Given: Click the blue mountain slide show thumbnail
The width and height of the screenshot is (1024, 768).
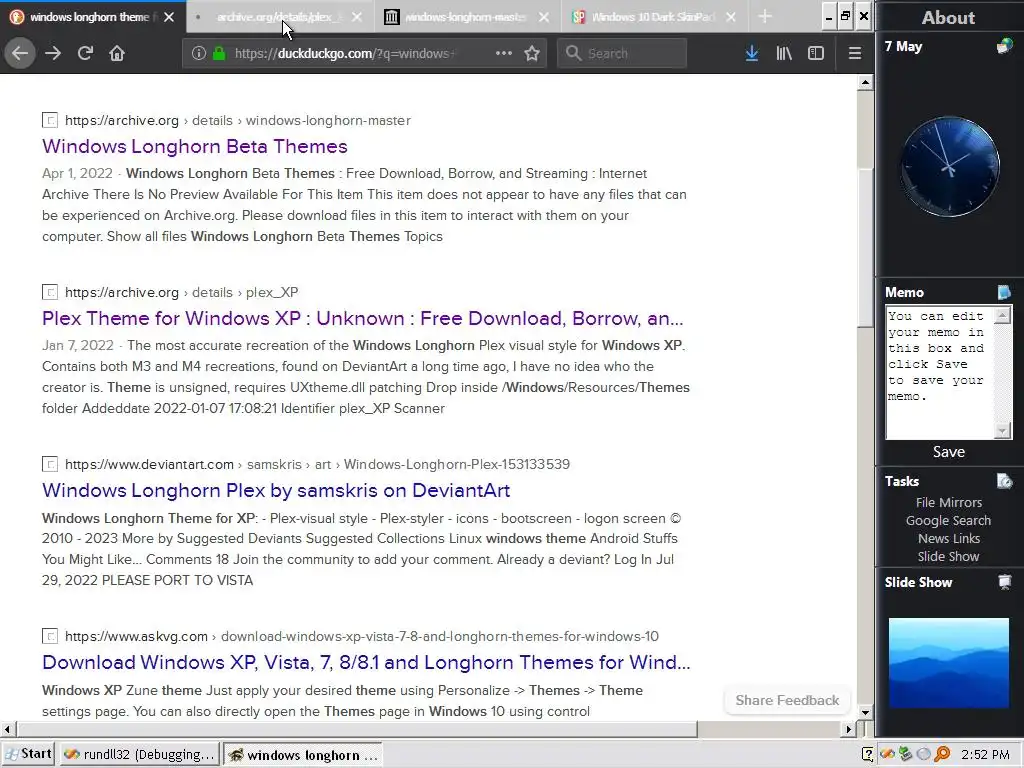Looking at the screenshot, I should click(948, 663).
